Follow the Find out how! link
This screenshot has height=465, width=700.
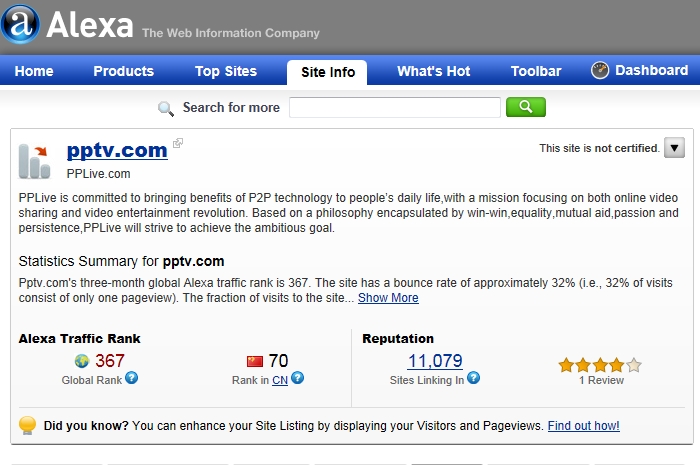coord(583,426)
